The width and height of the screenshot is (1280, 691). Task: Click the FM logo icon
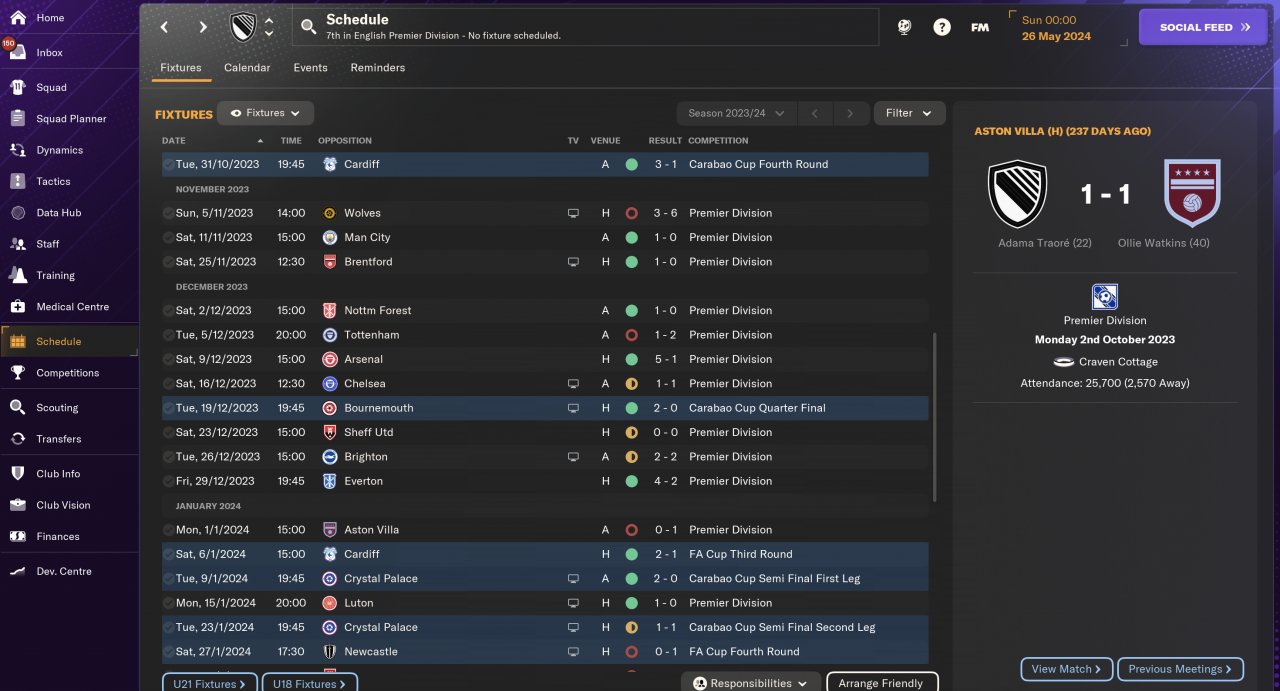pos(979,27)
